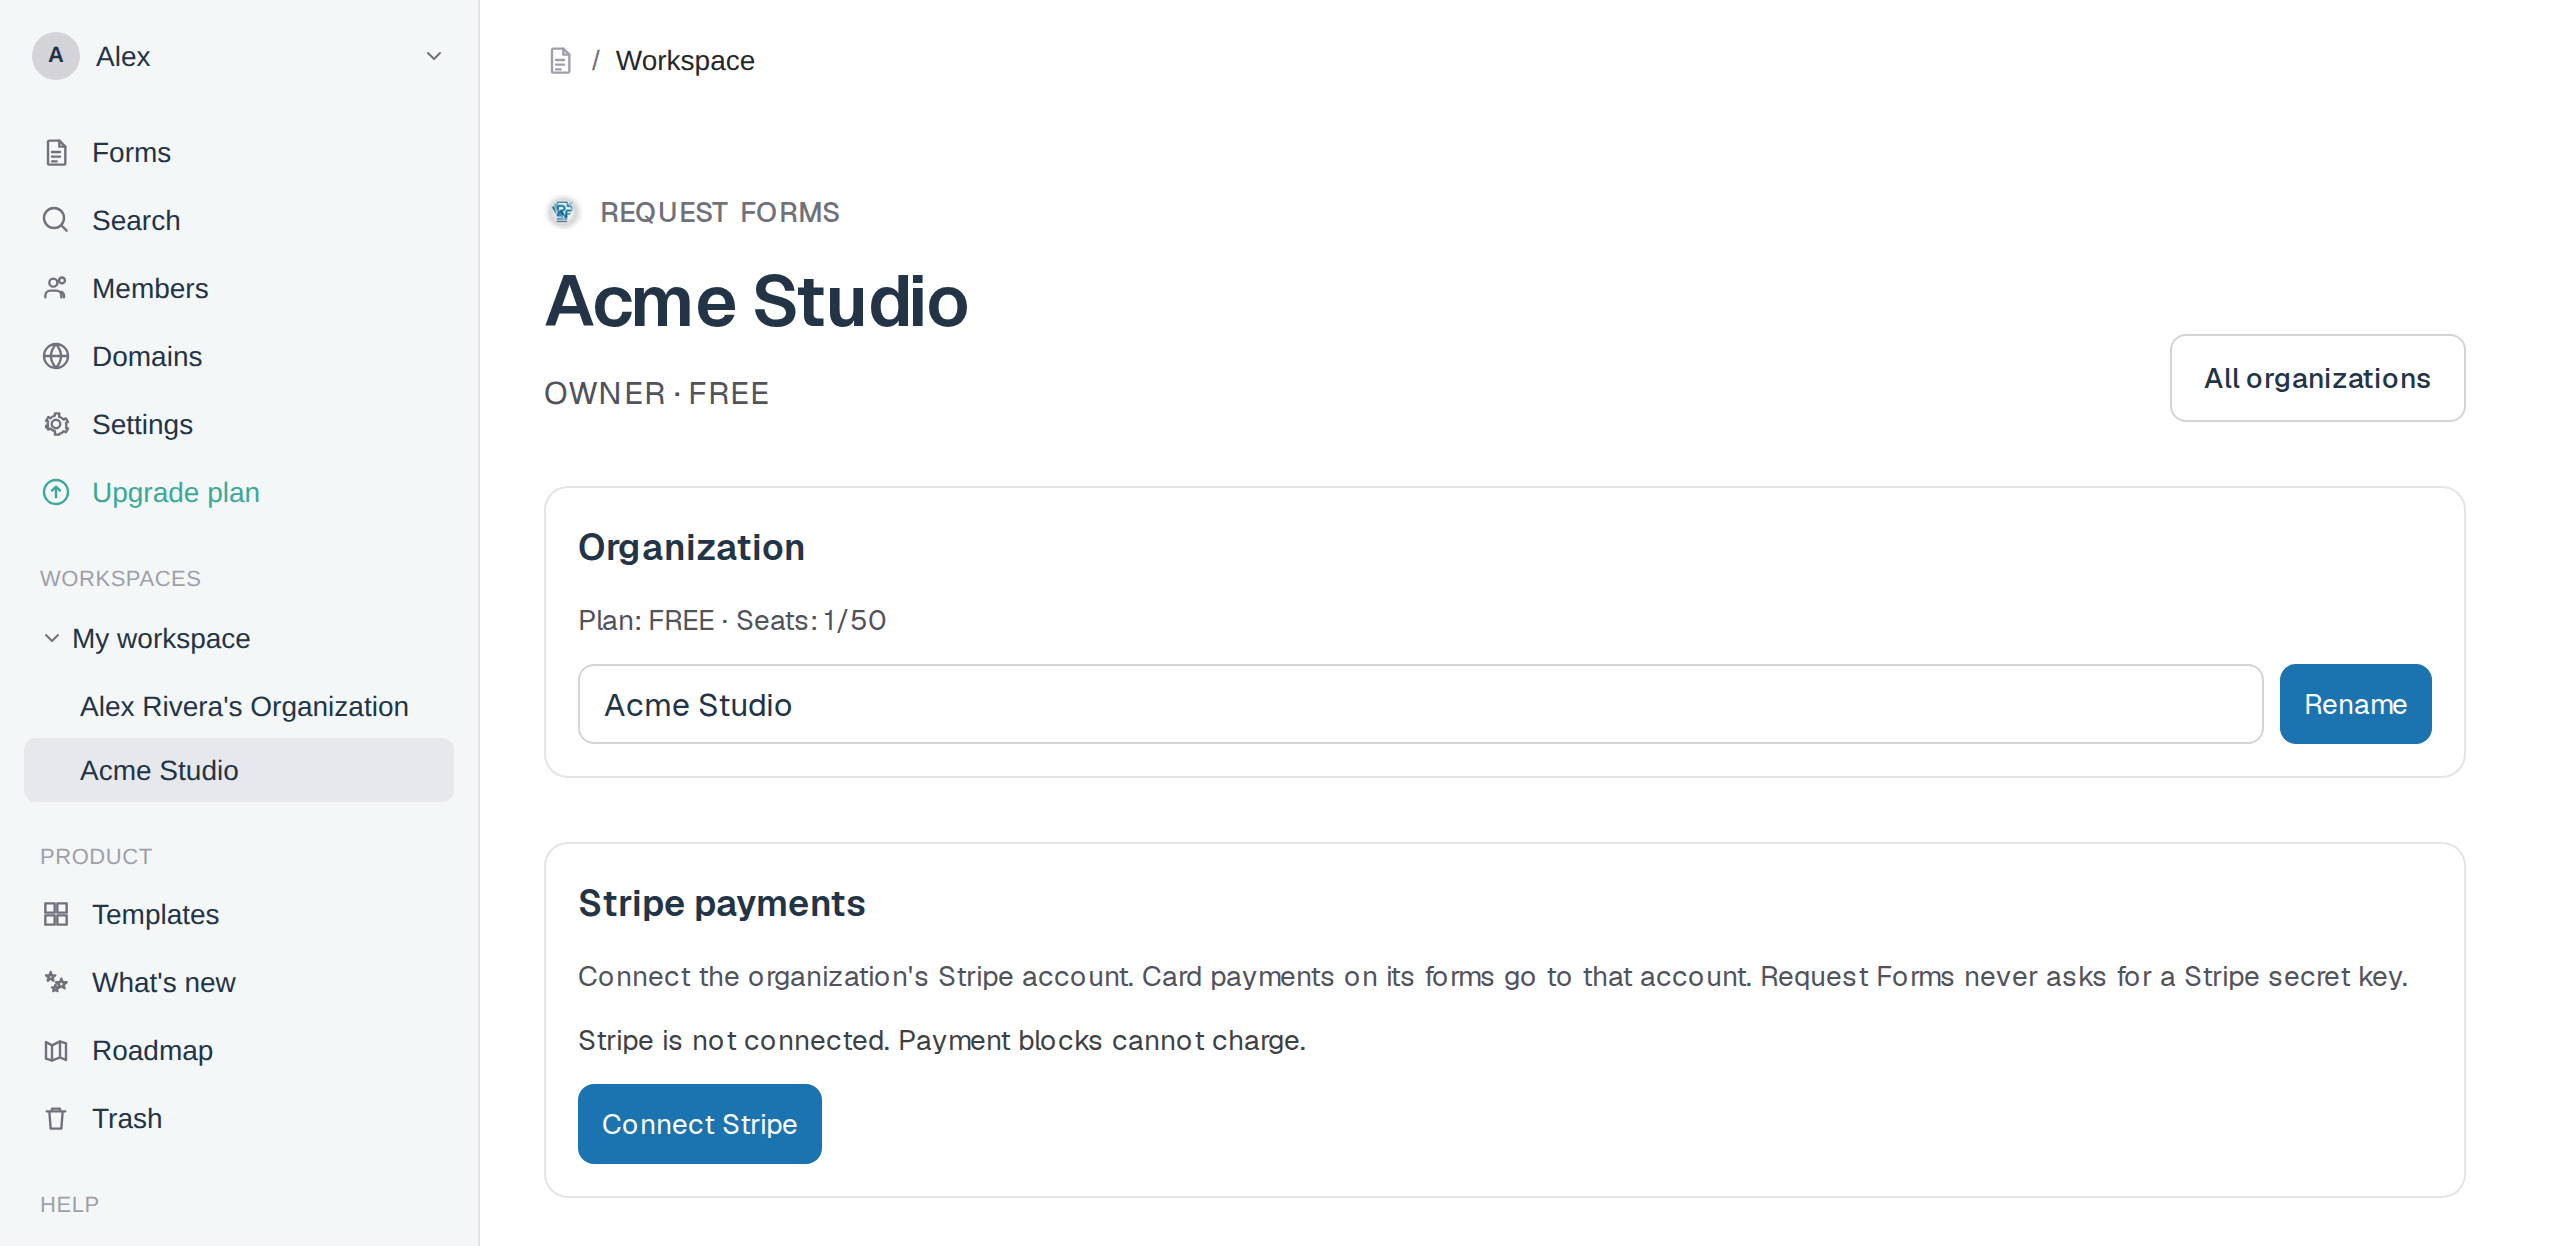This screenshot has width=2560, height=1246.
Task: Click the What's new sparkle icon
Action: click(x=56, y=982)
